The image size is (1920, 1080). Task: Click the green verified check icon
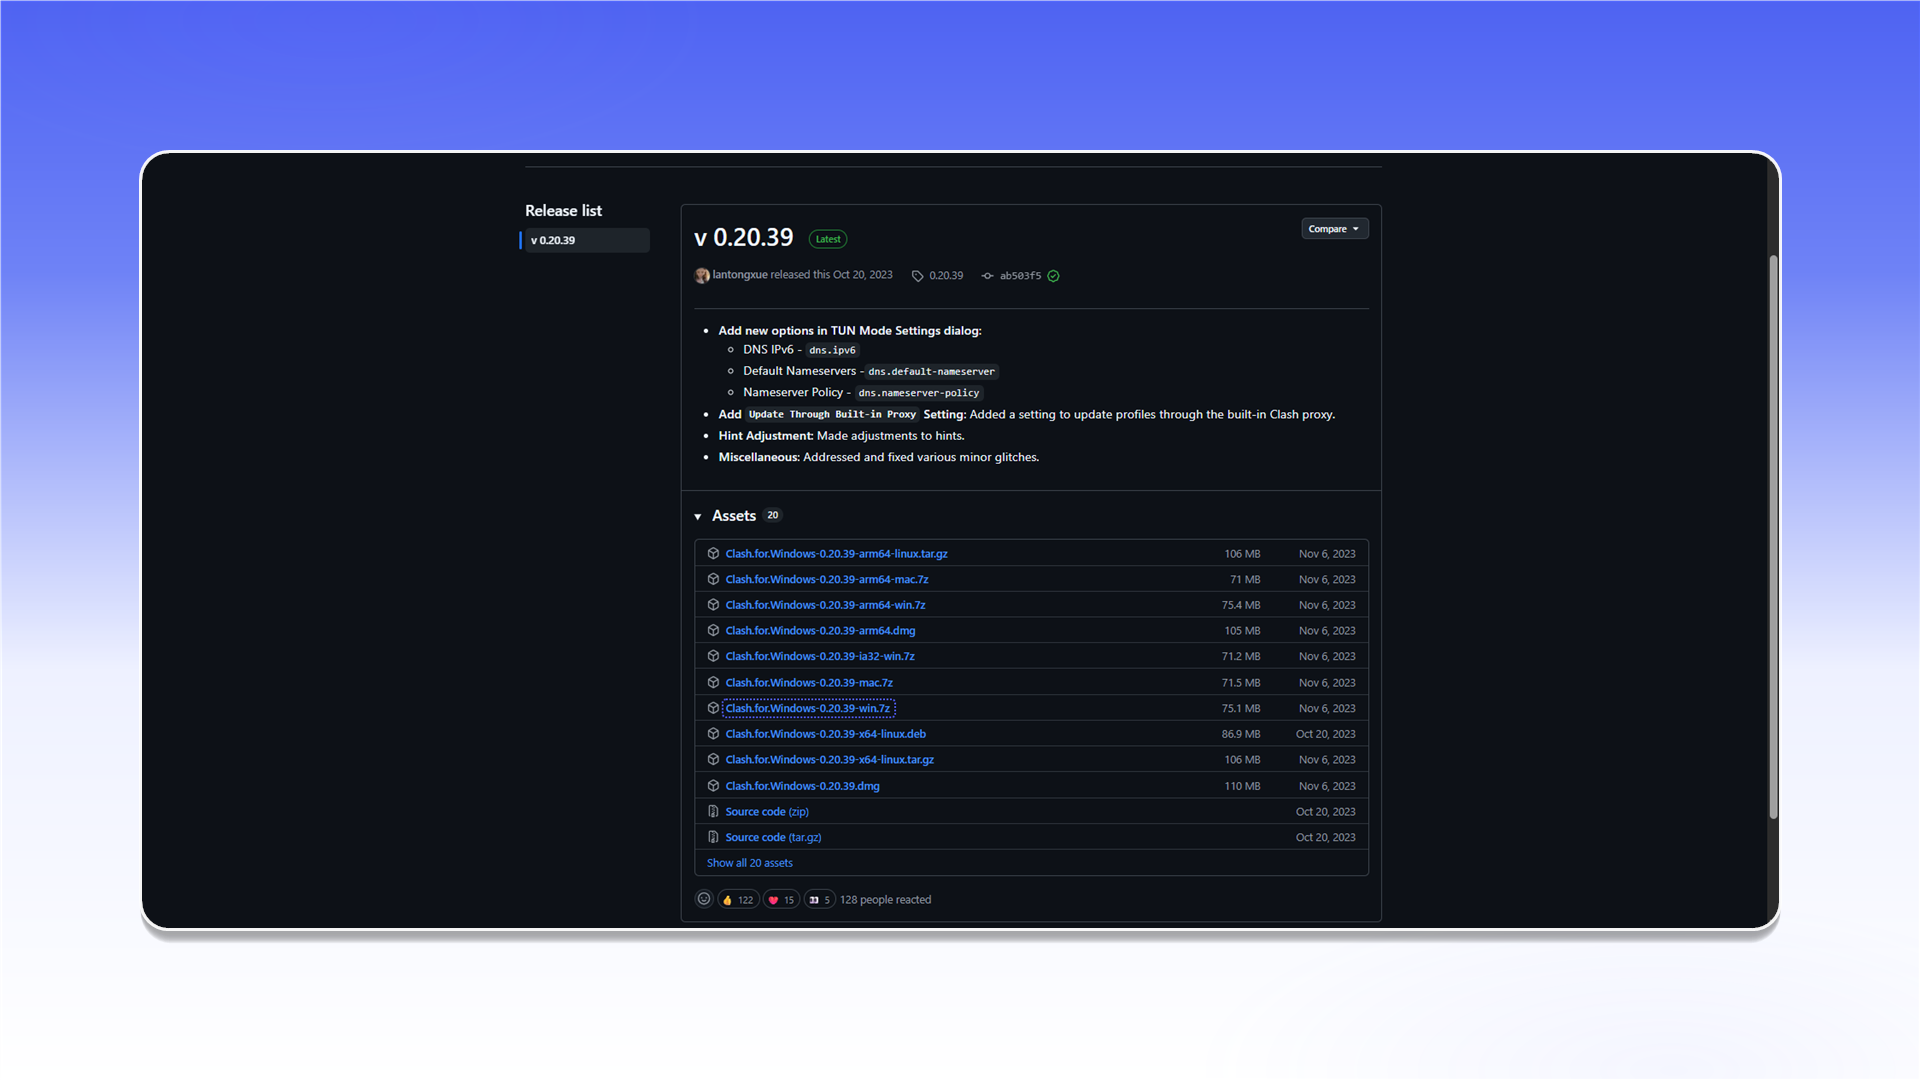pos(1053,276)
